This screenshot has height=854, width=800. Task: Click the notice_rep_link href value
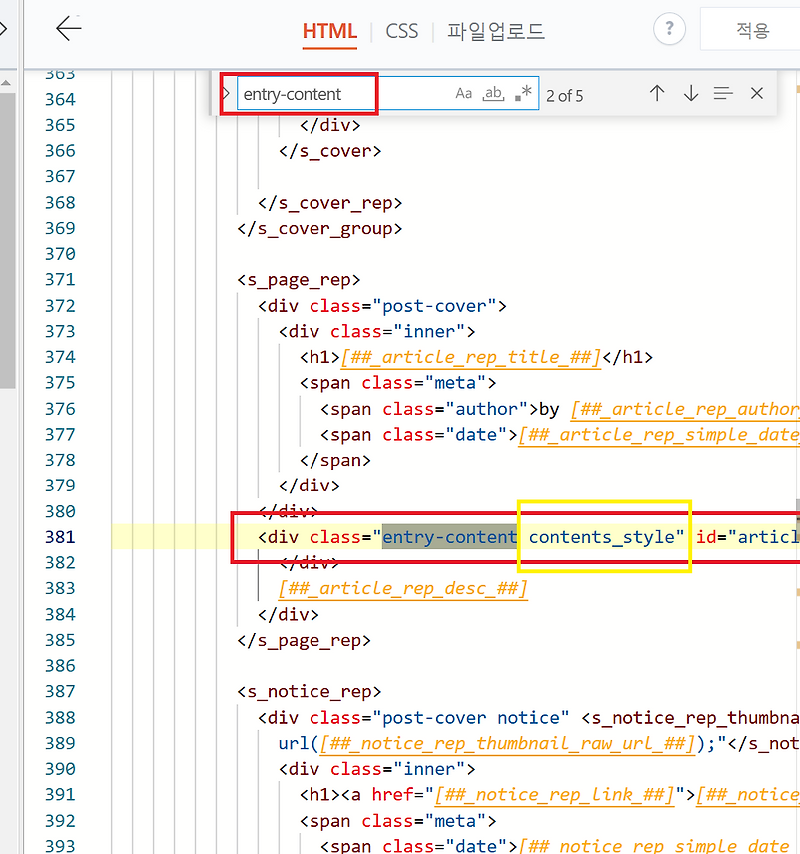pos(554,794)
